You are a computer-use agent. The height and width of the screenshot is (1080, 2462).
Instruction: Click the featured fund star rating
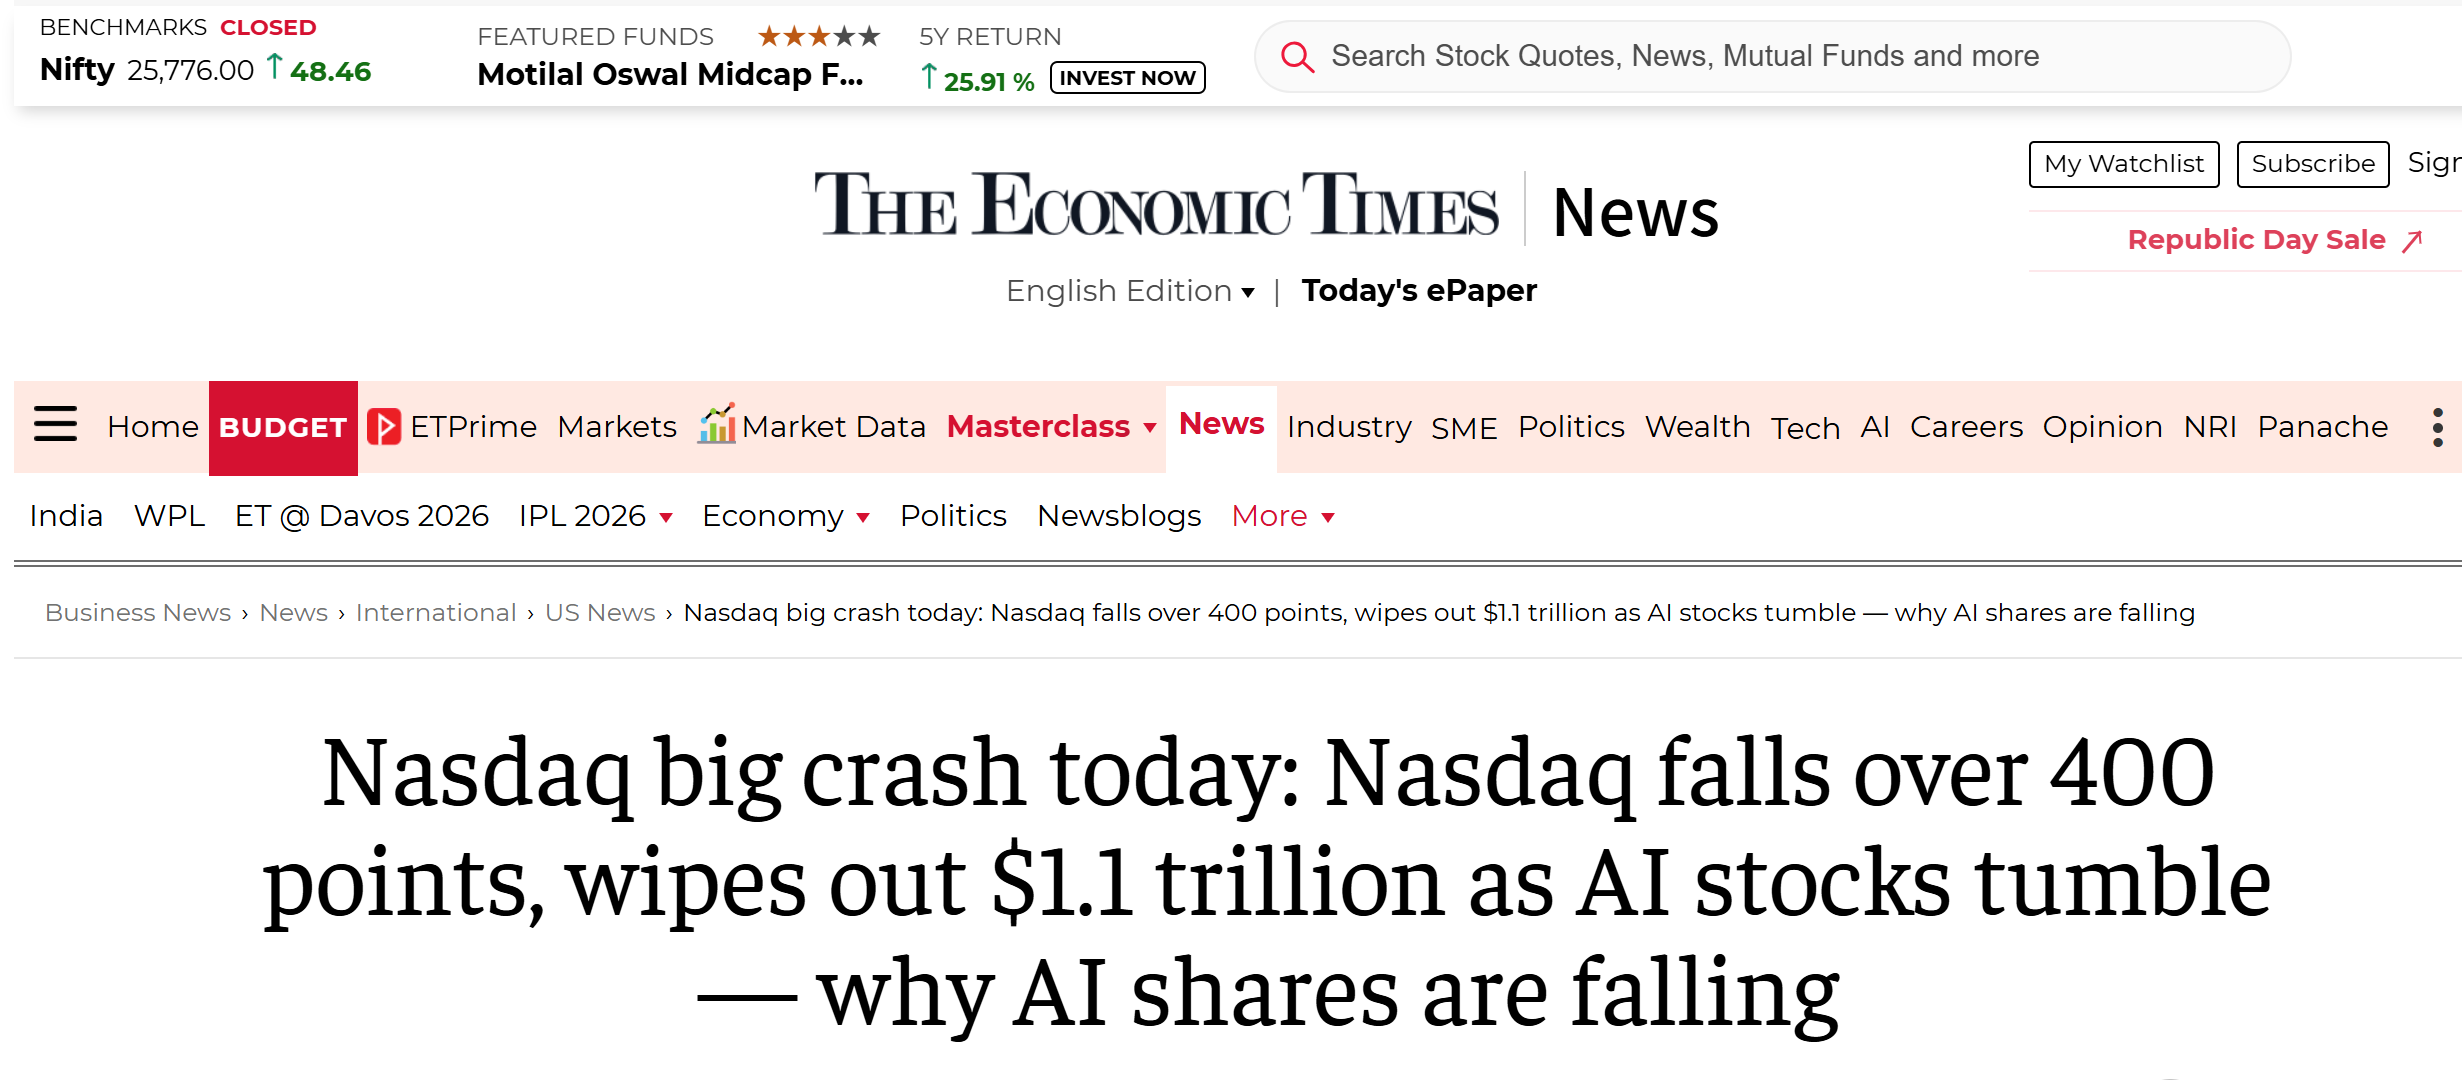point(818,37)
